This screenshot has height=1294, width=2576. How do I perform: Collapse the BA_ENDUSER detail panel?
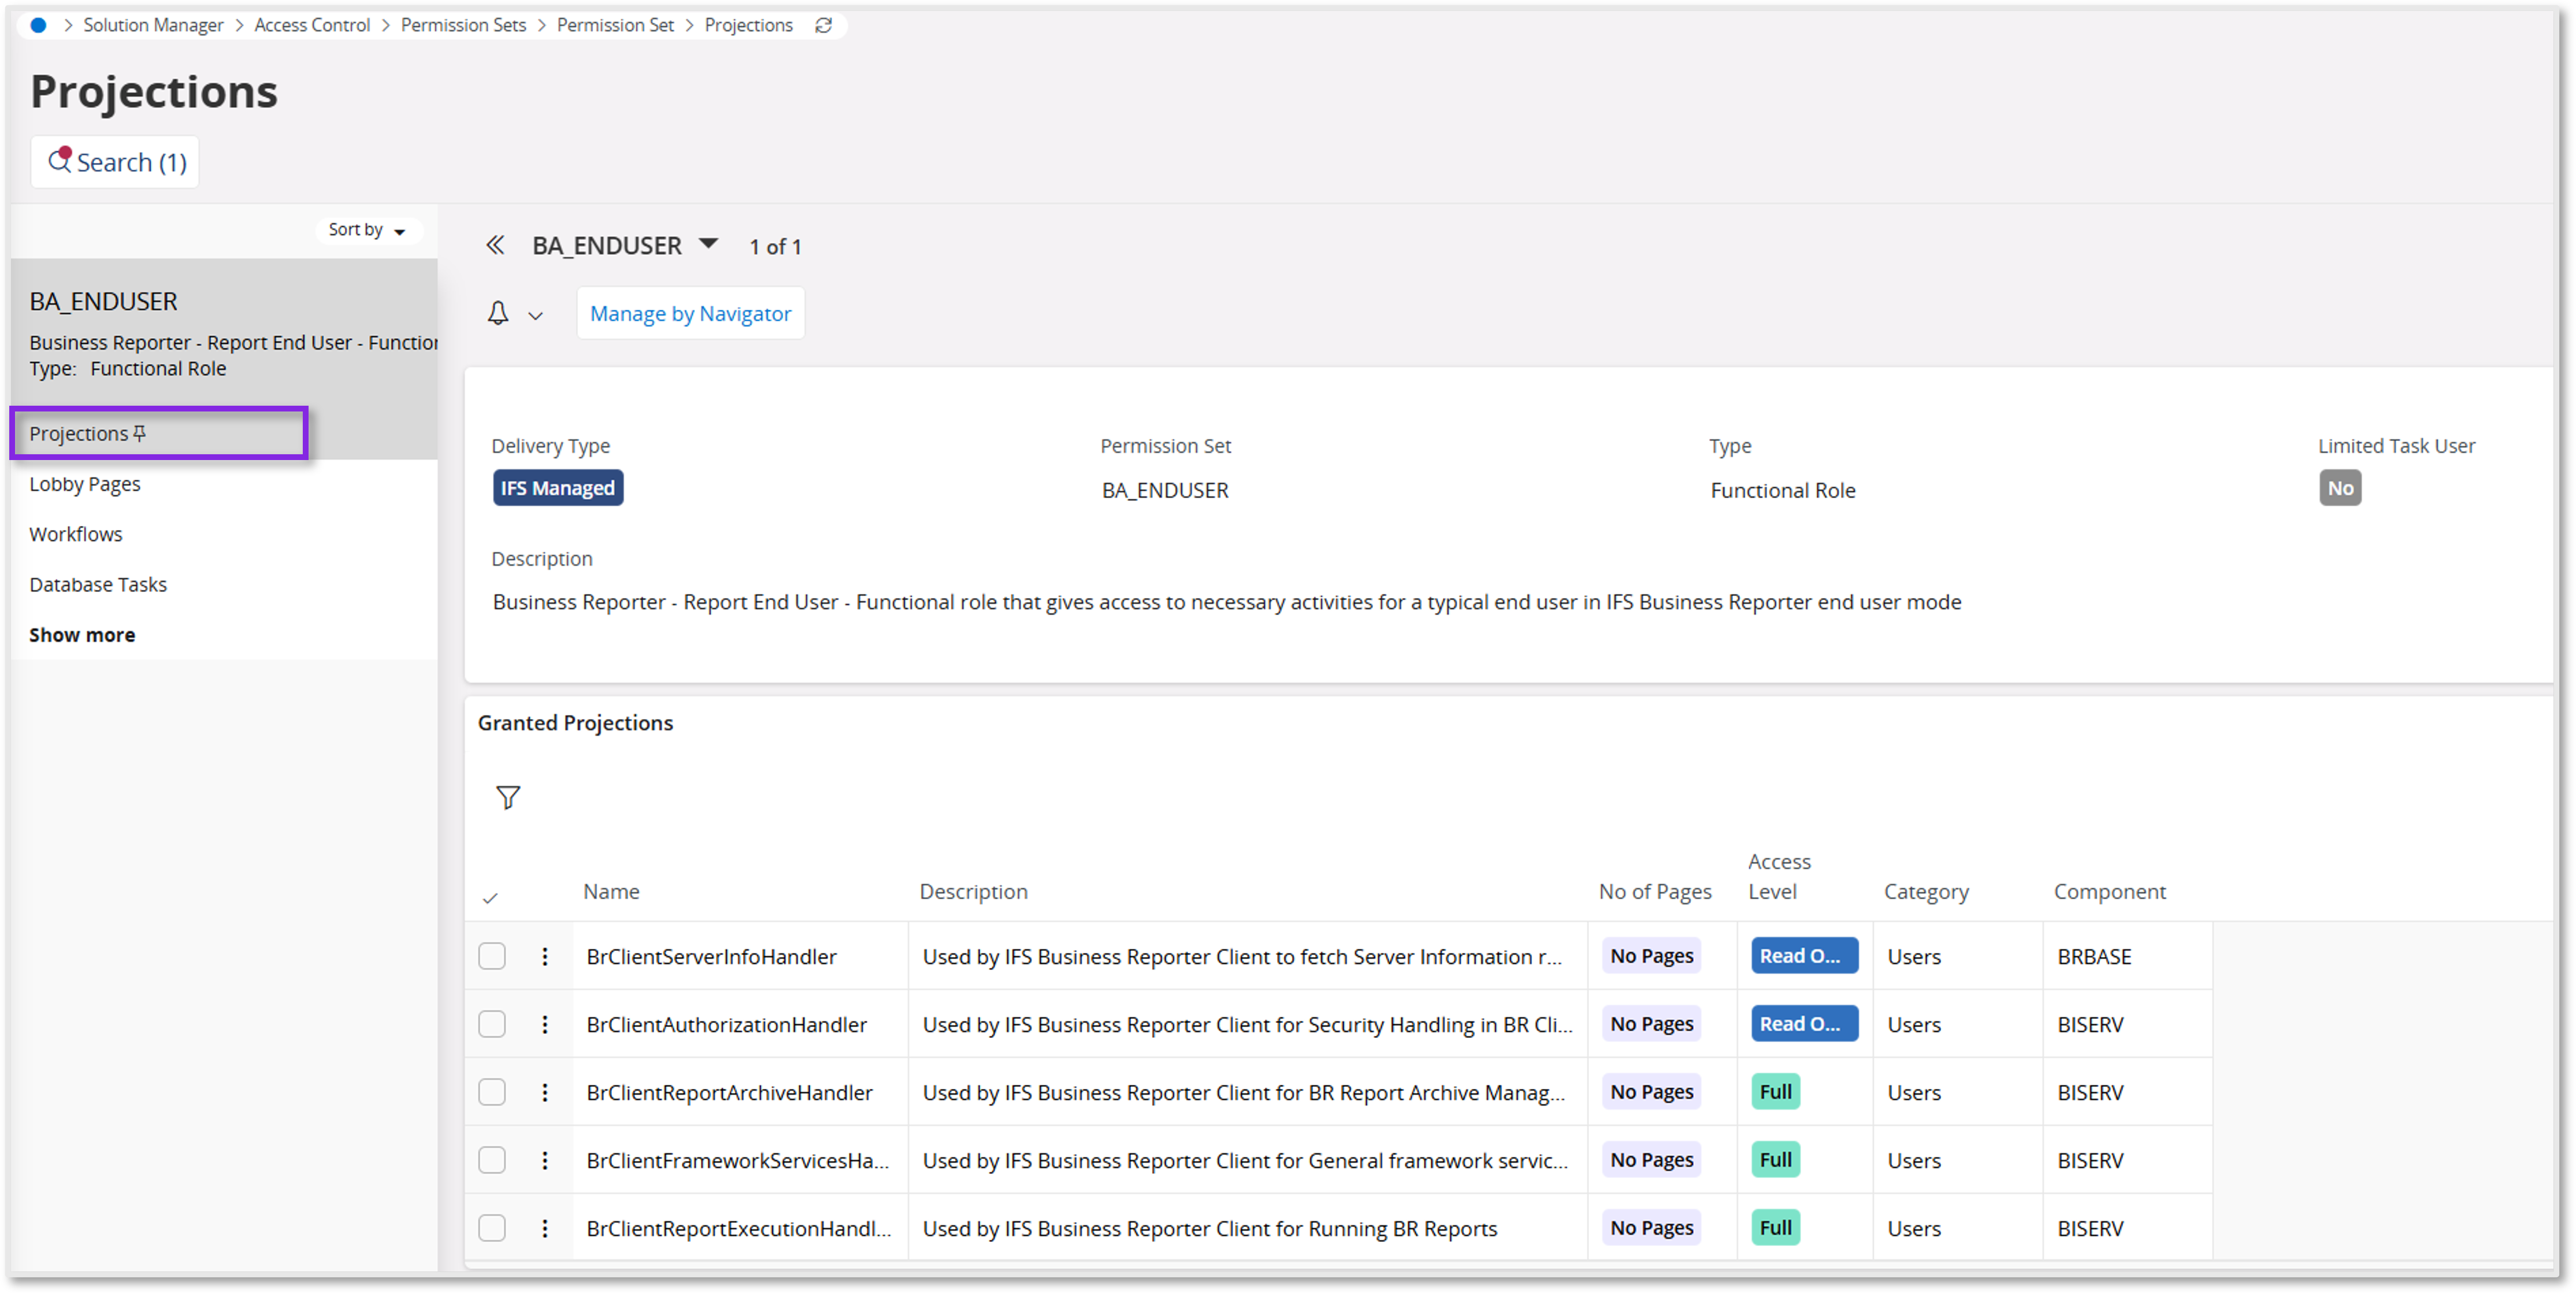point(495,245)
